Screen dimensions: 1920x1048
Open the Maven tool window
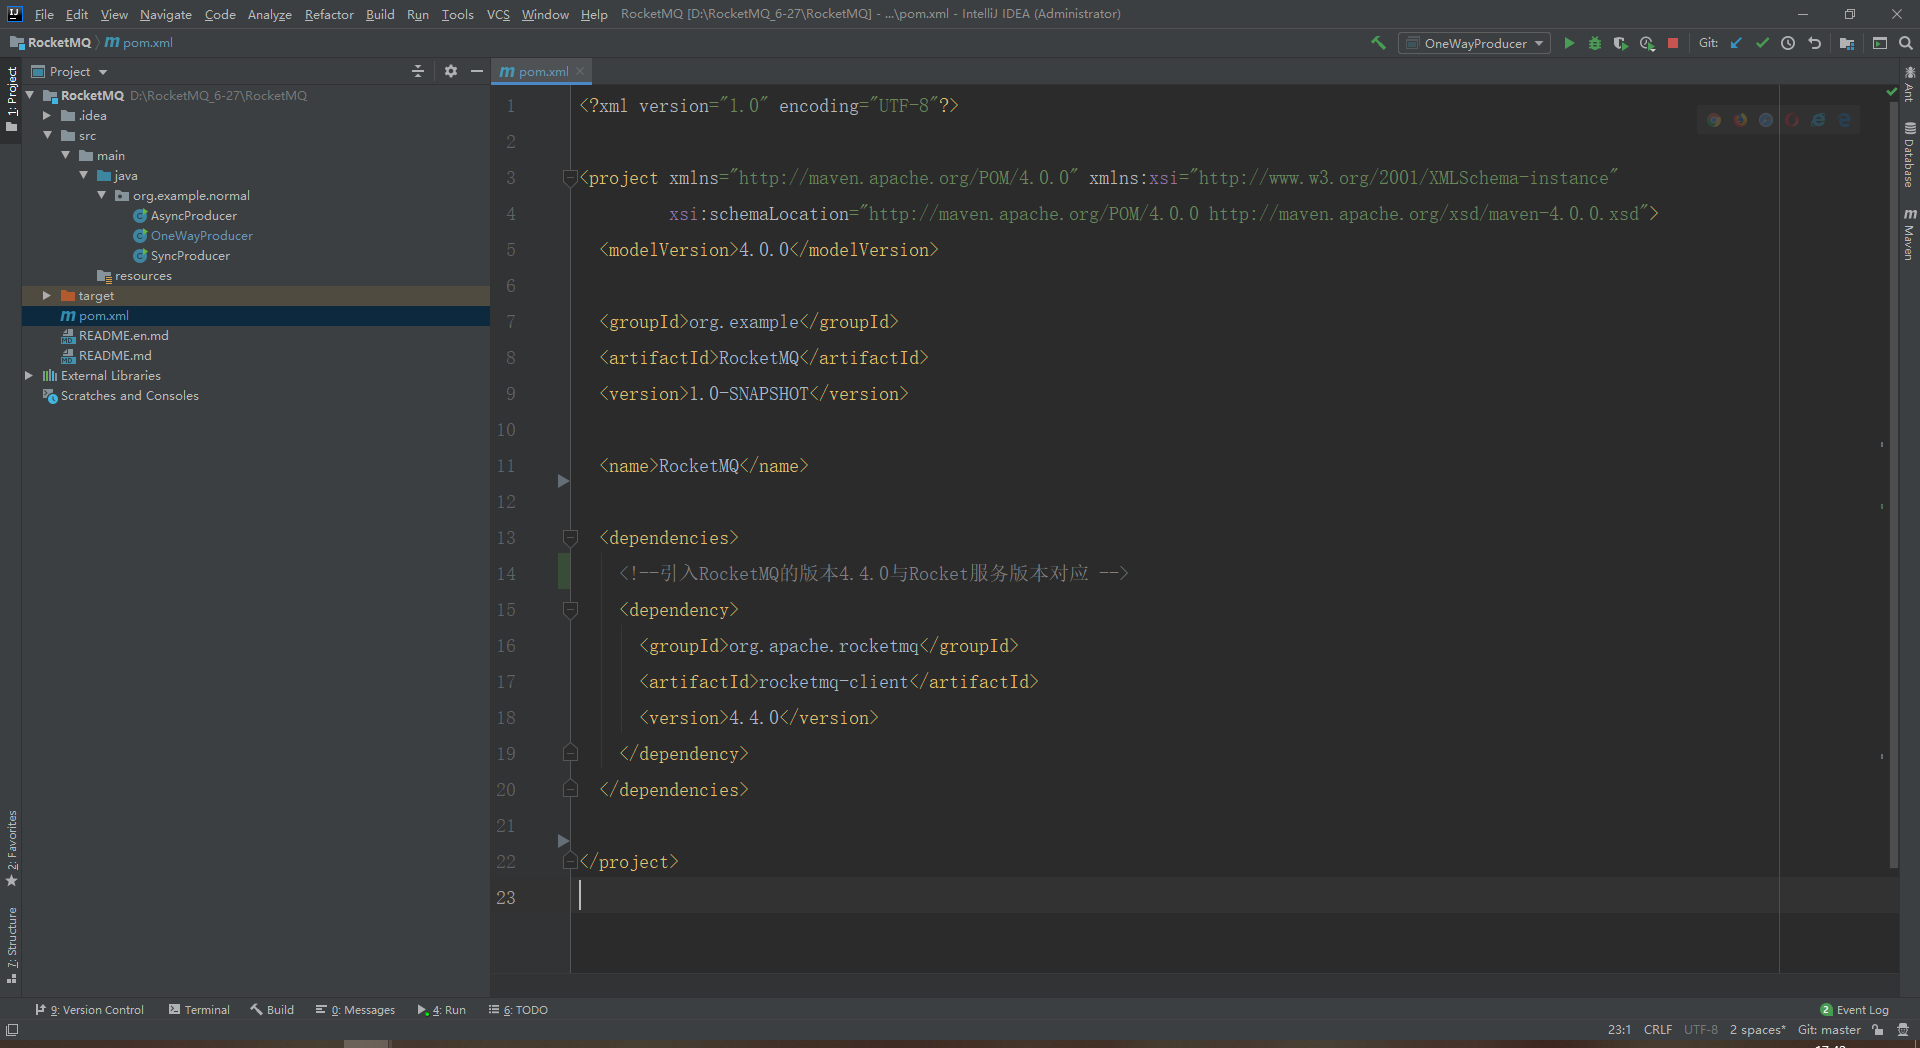(1909, 235)
